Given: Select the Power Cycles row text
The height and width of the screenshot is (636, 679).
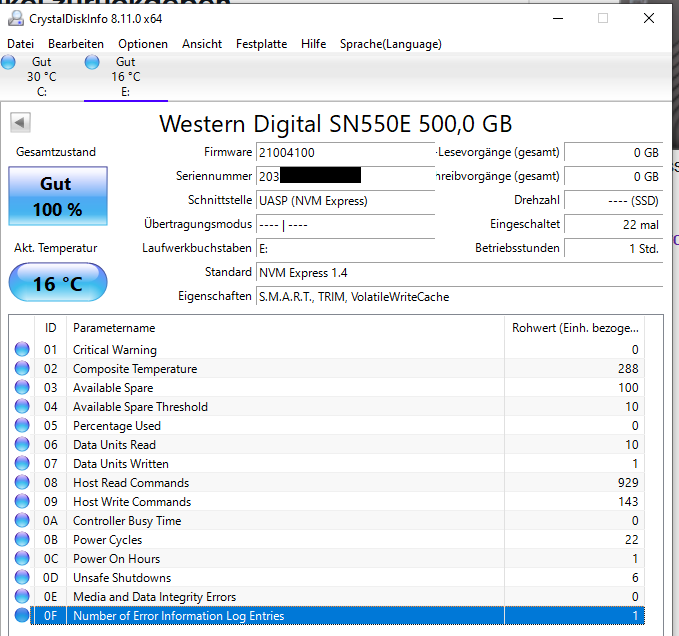Looking at the screenshot, I should [107, 540].
